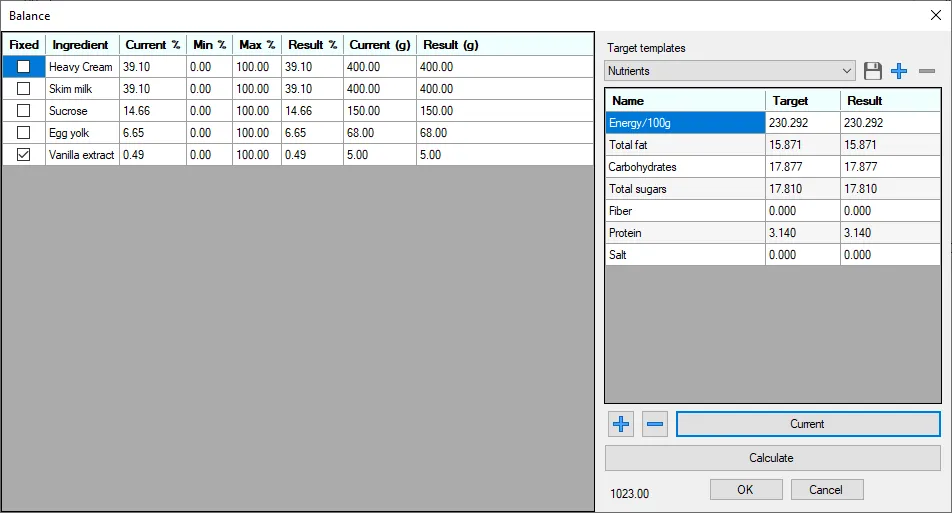
Task: Add a new target template
Action: tap(899, 71)
